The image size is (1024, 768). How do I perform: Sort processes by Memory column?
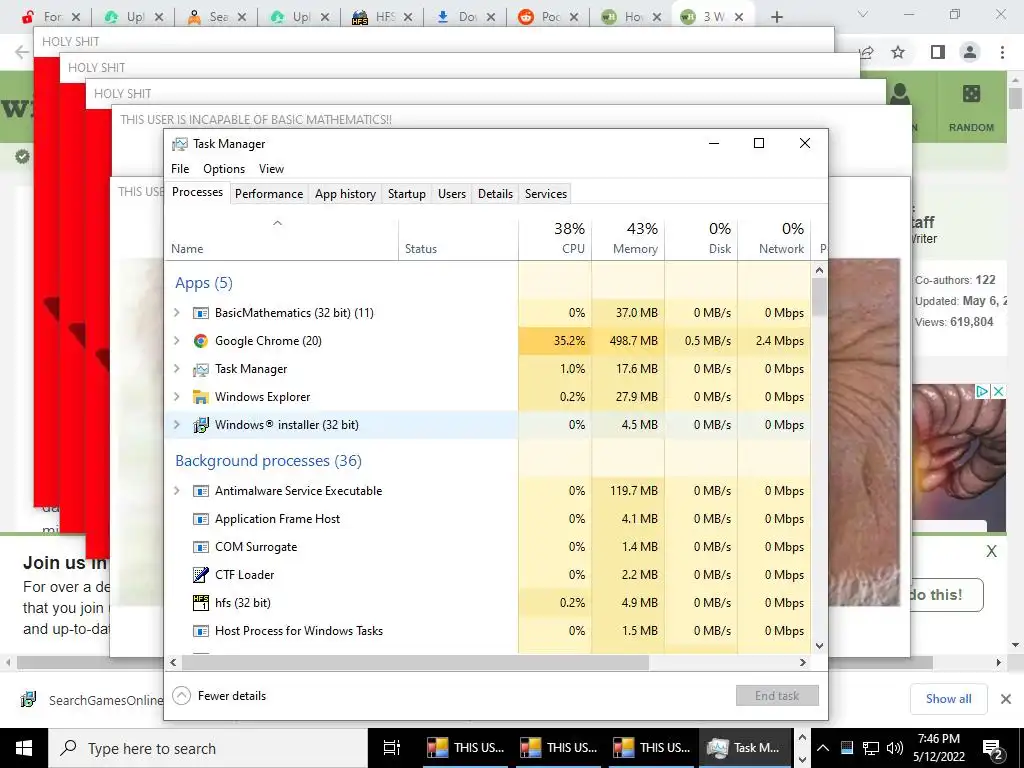click(628, 238)
